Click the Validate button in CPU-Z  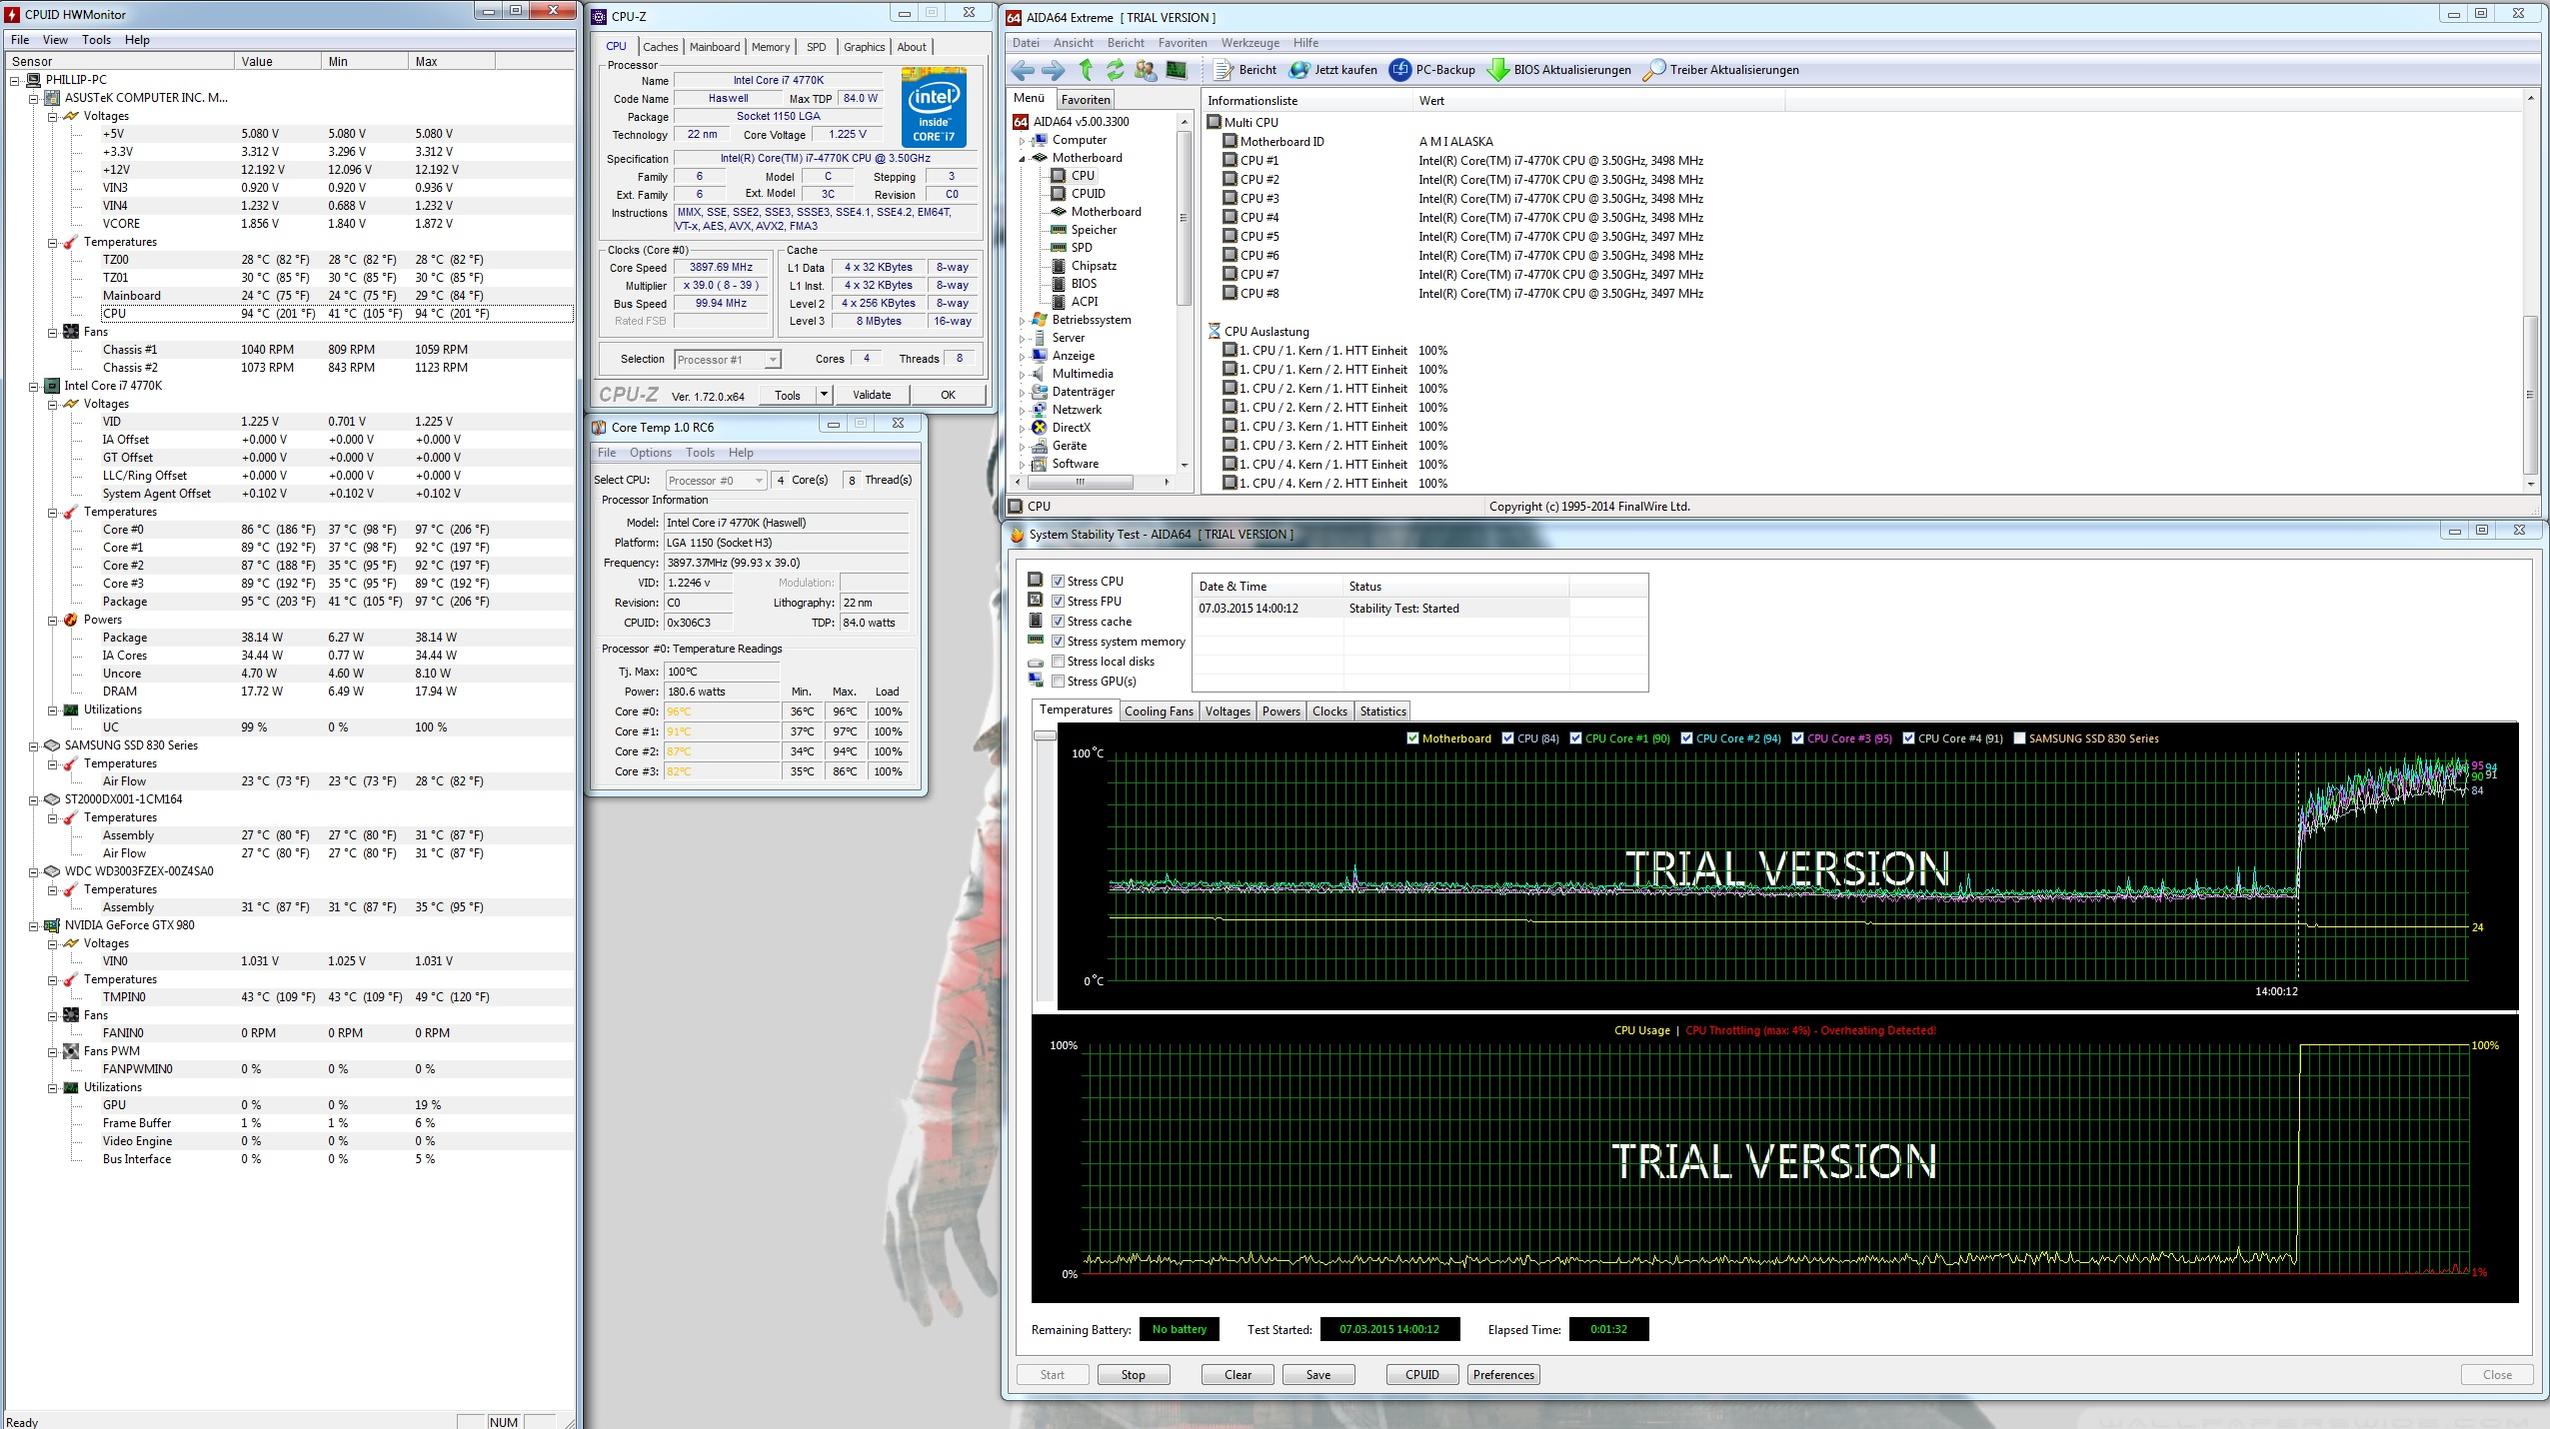[871, 395]
